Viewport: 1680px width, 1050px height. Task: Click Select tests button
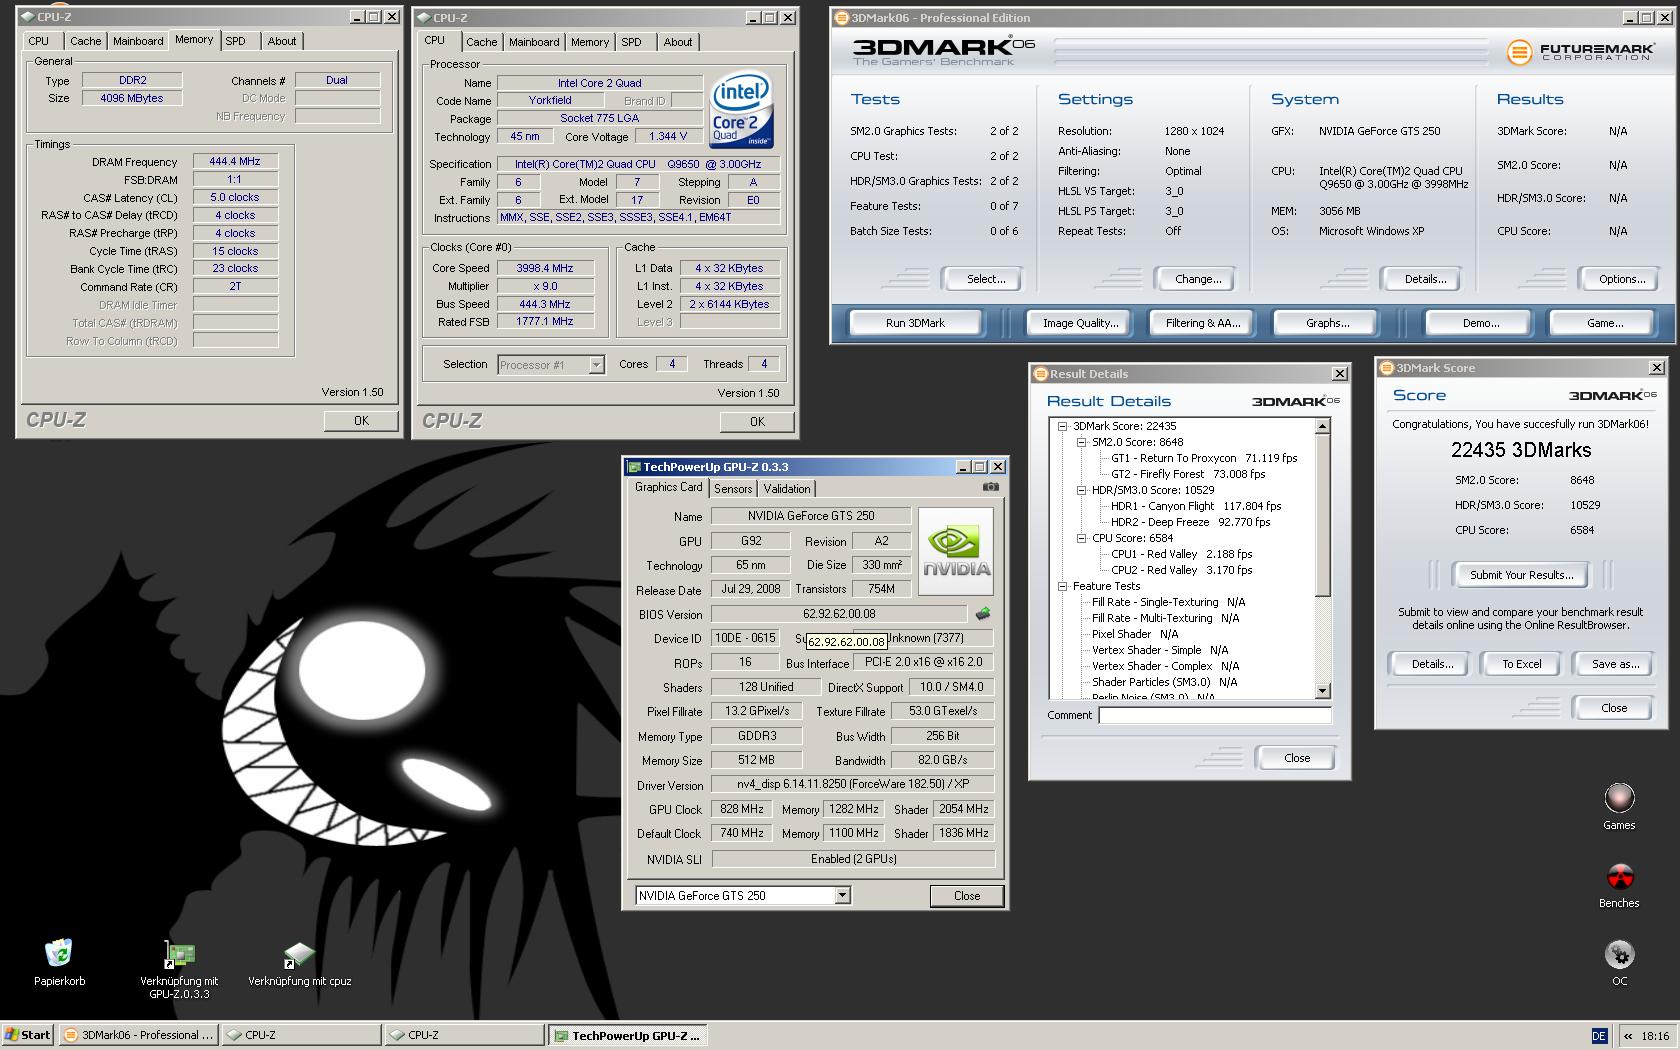click(985, 279)
